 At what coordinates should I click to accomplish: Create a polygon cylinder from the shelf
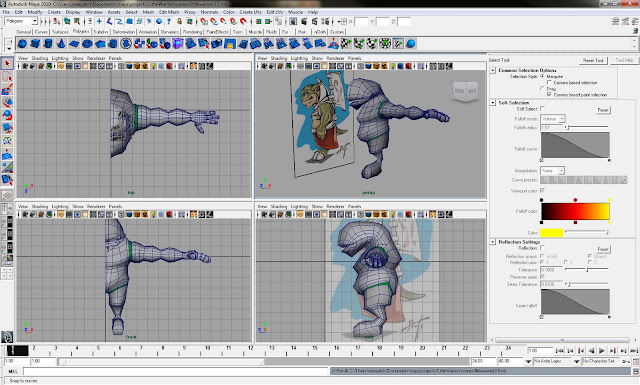[x=48, y=44]
